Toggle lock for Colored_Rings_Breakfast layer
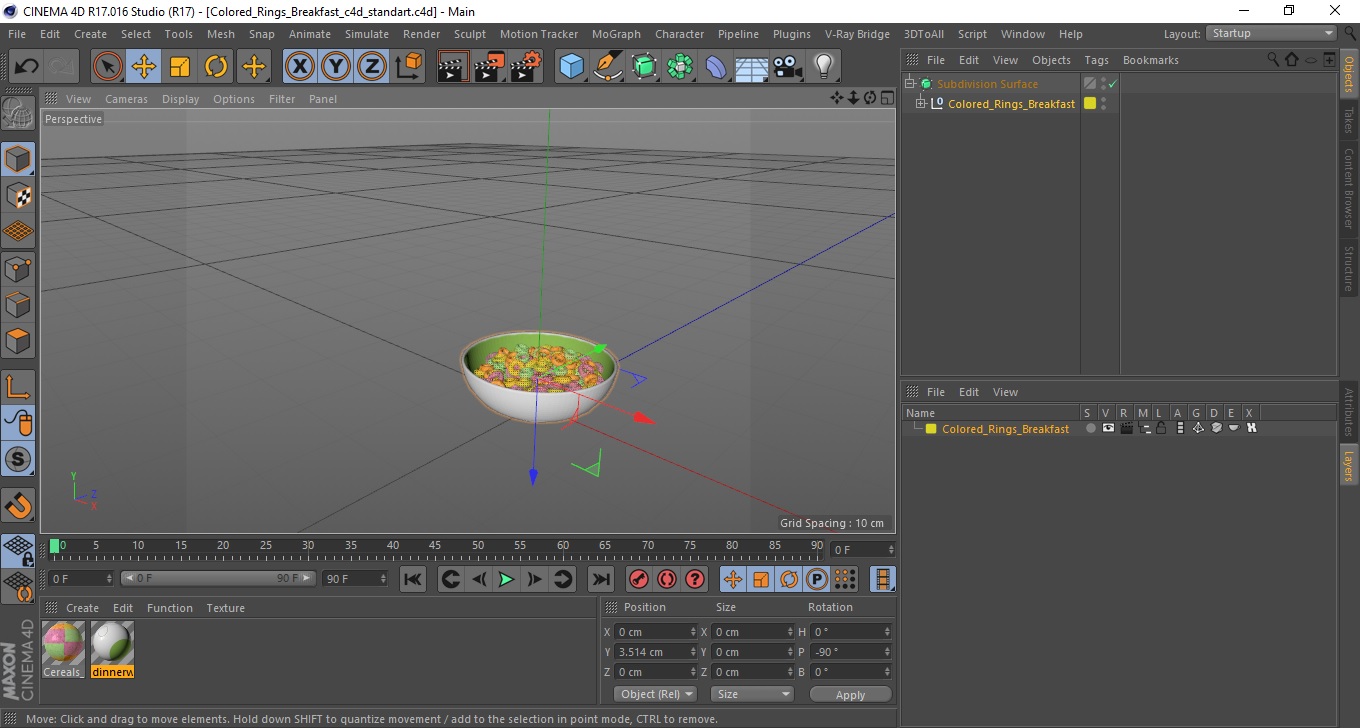The image size is (1360, 728). click(1161, 428)
